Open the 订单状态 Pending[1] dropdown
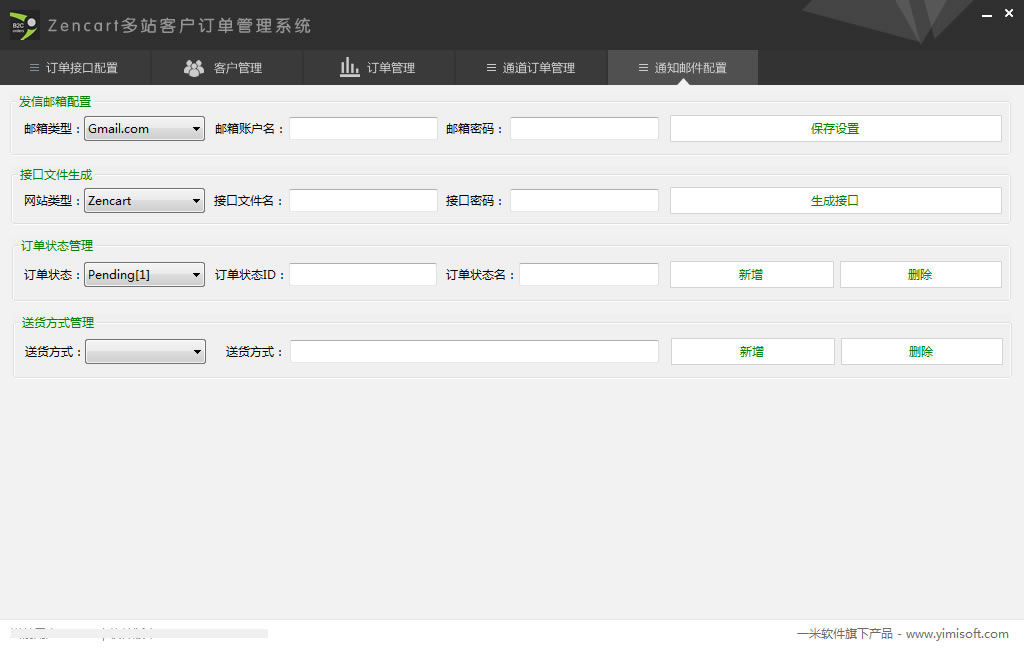1024x649 pixels. 144,274
